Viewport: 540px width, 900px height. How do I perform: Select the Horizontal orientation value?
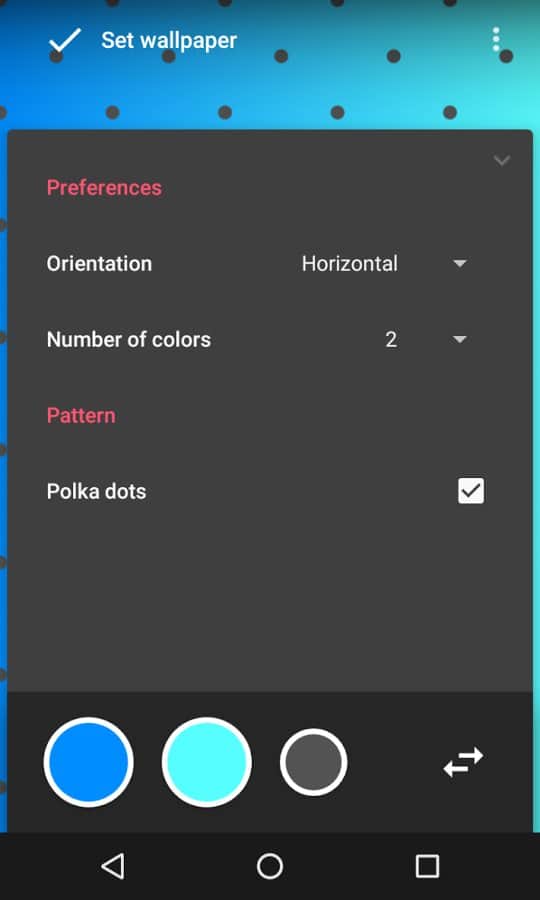click(349, 264)
